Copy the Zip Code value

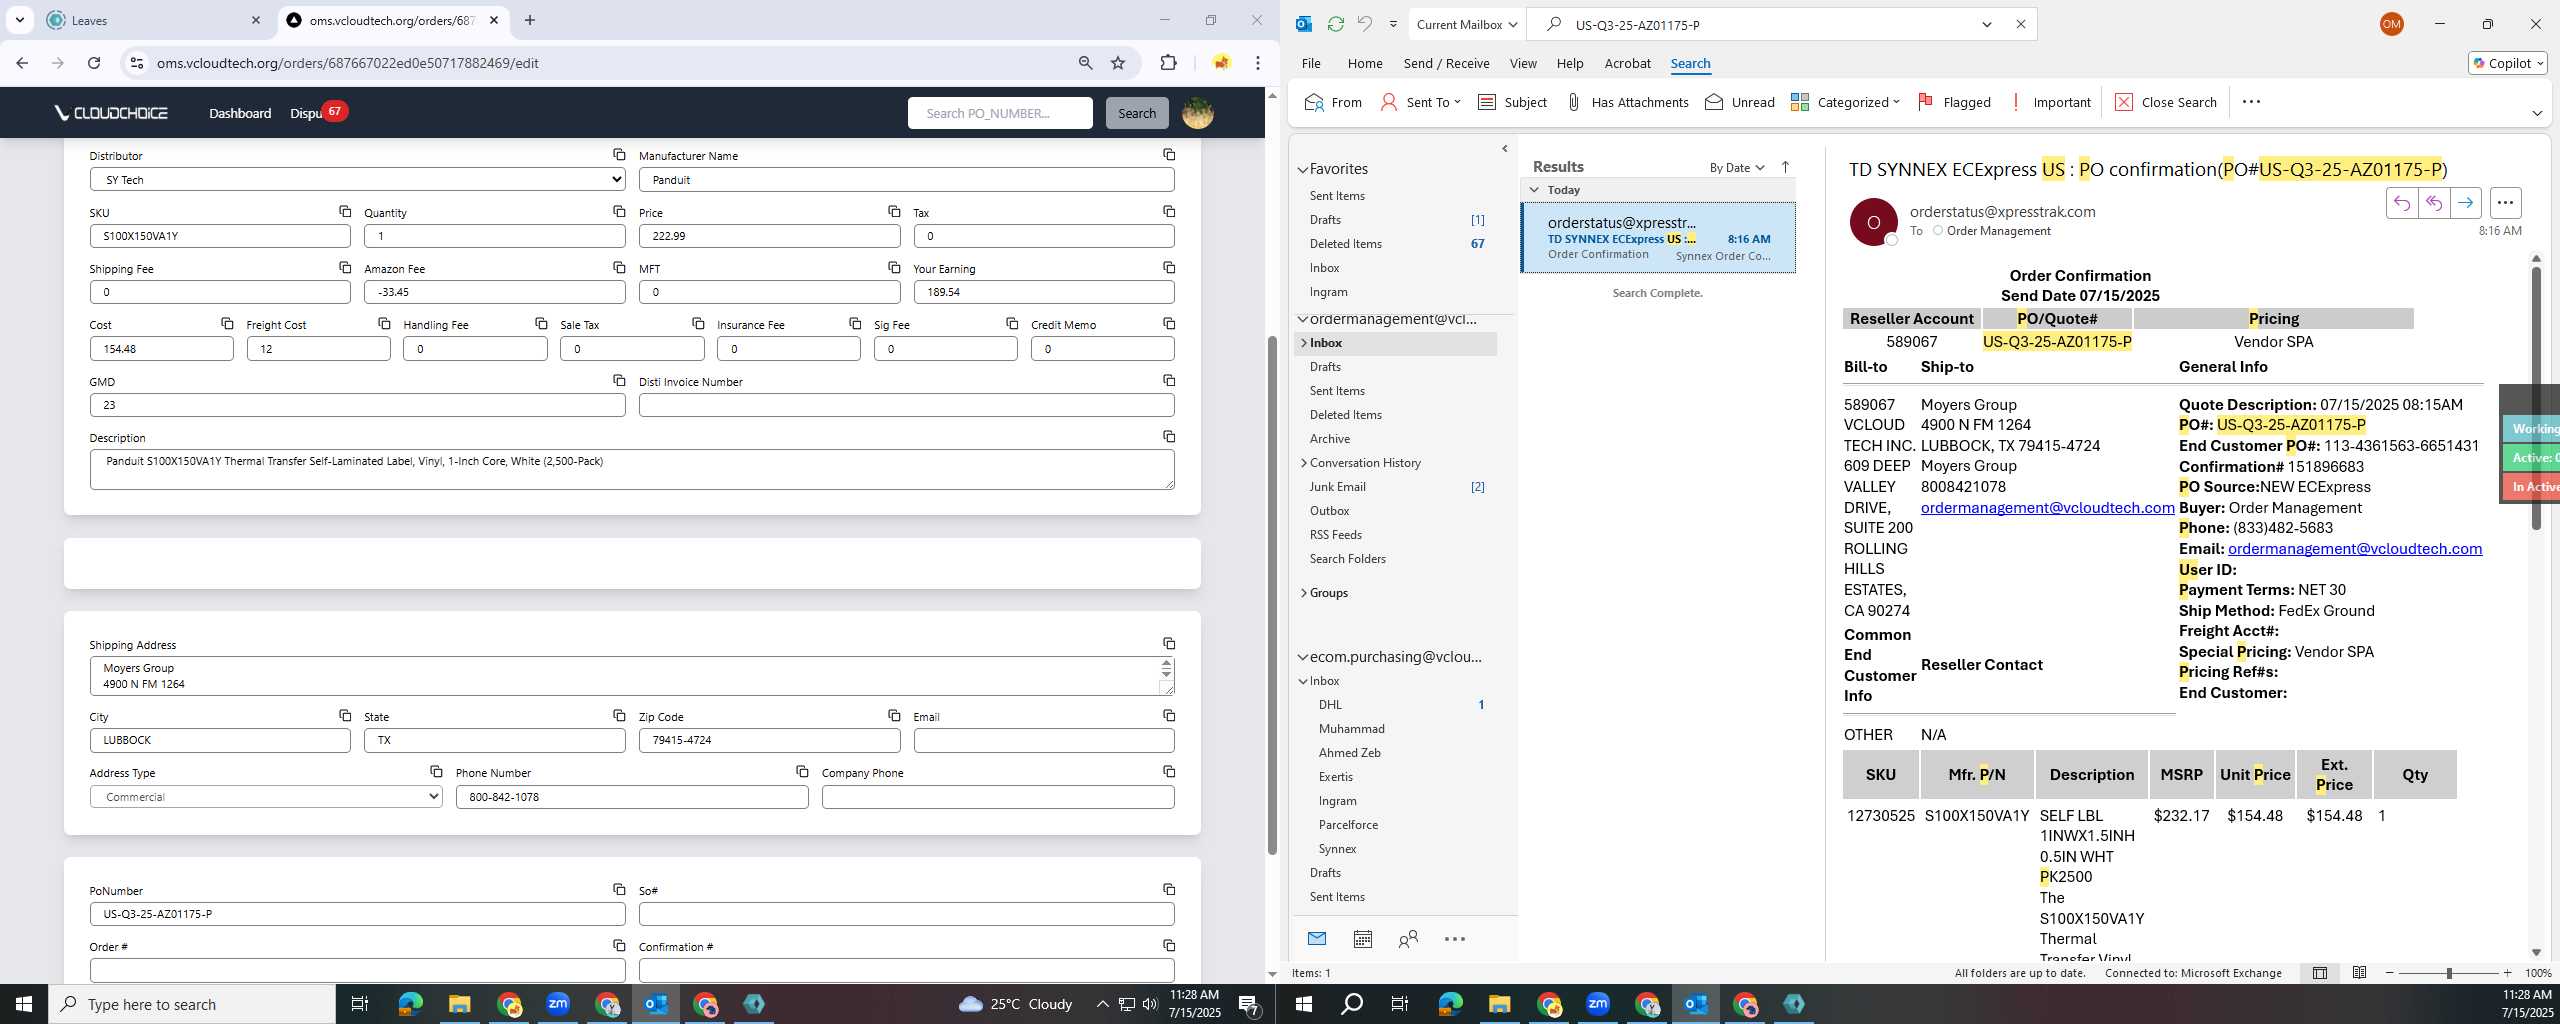coord(894,716)
